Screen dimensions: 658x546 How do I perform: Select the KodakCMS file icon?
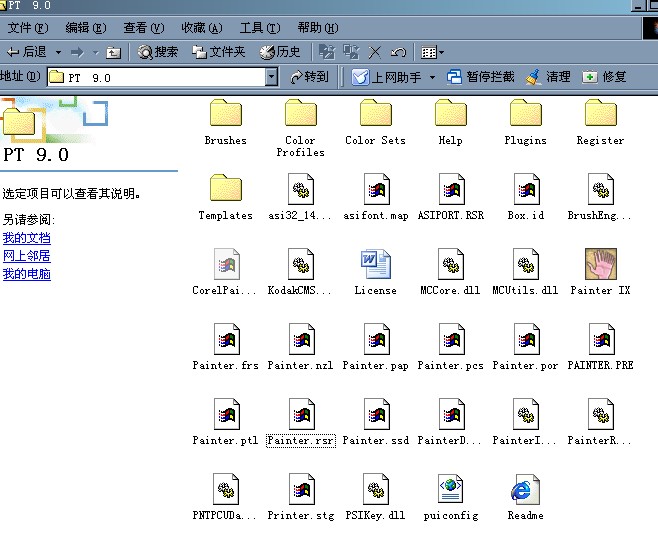(300, 264)
